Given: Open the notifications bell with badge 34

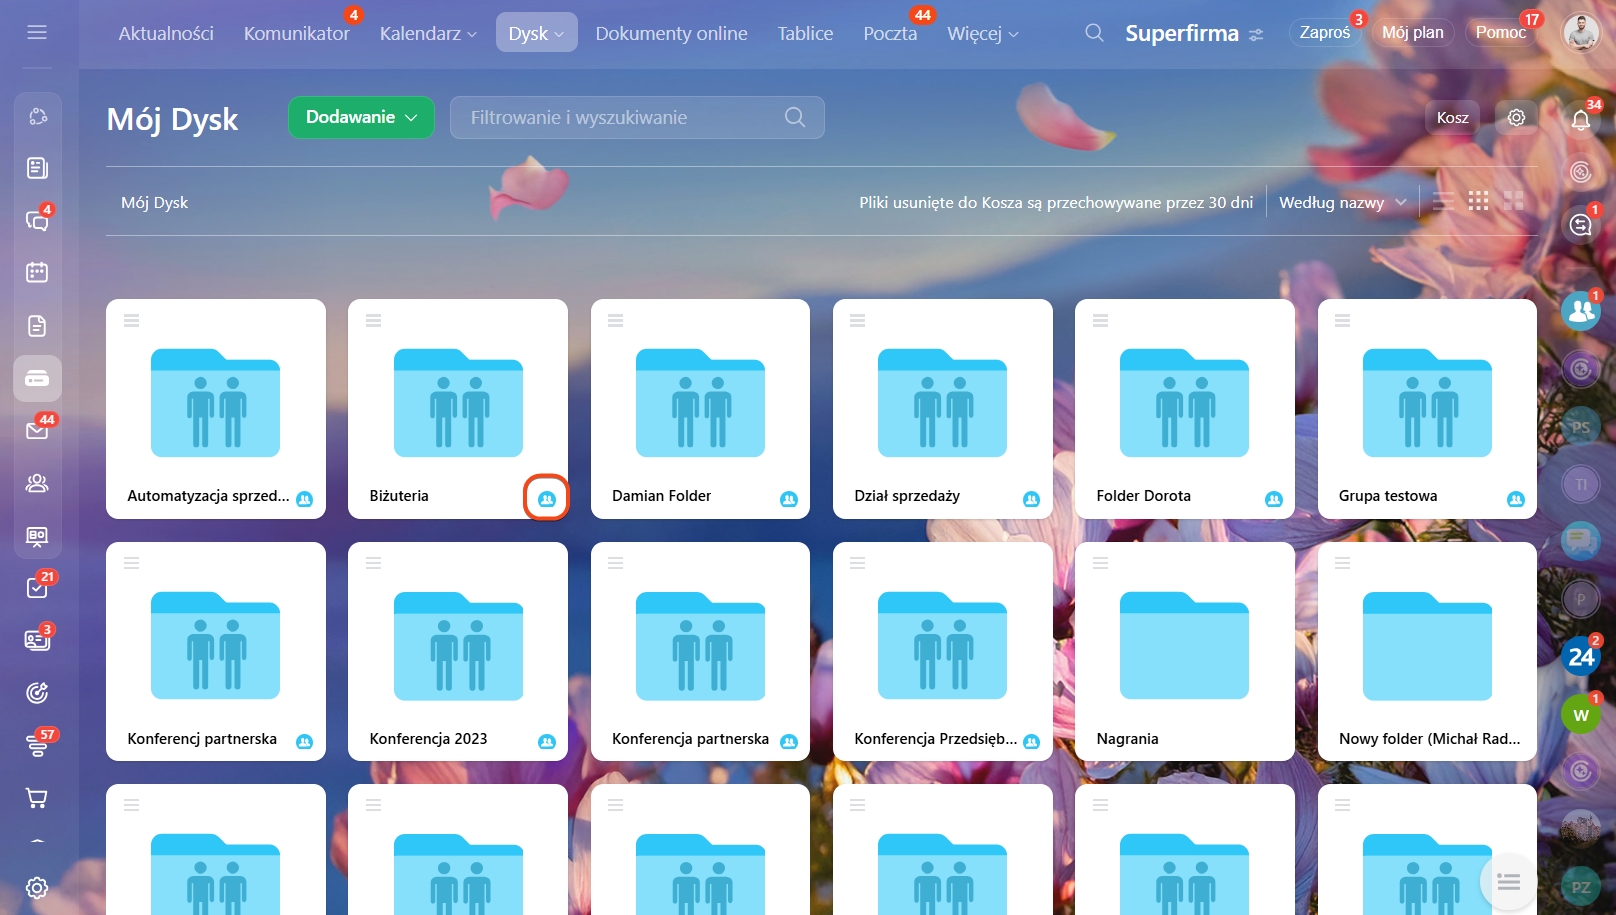Looking at the screenshot, I should (x=1581, y=120).
